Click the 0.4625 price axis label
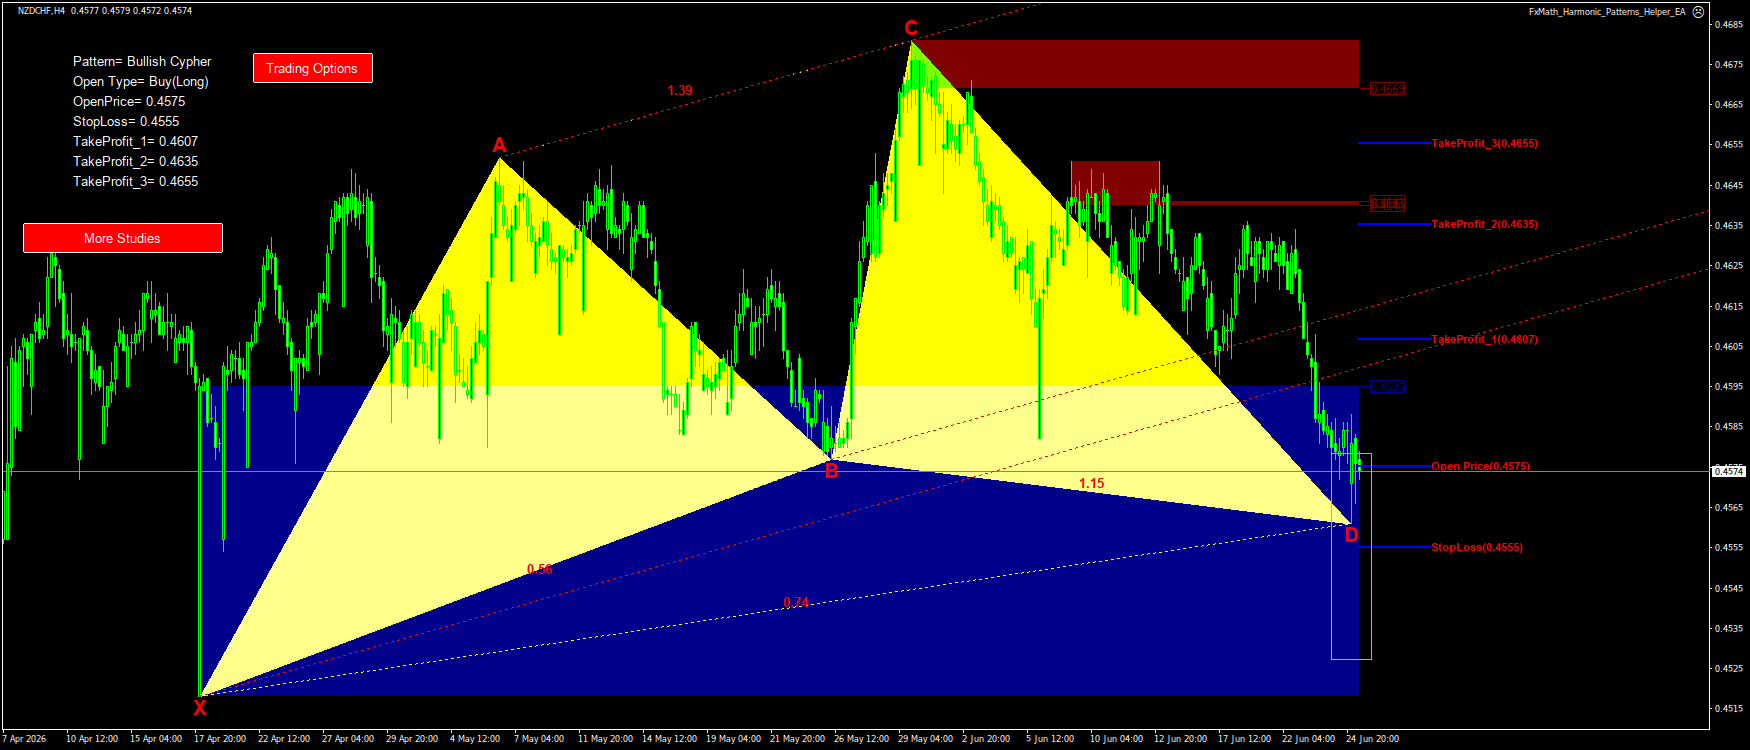Screen dimensions: 1750x750 click(1729, 265)
